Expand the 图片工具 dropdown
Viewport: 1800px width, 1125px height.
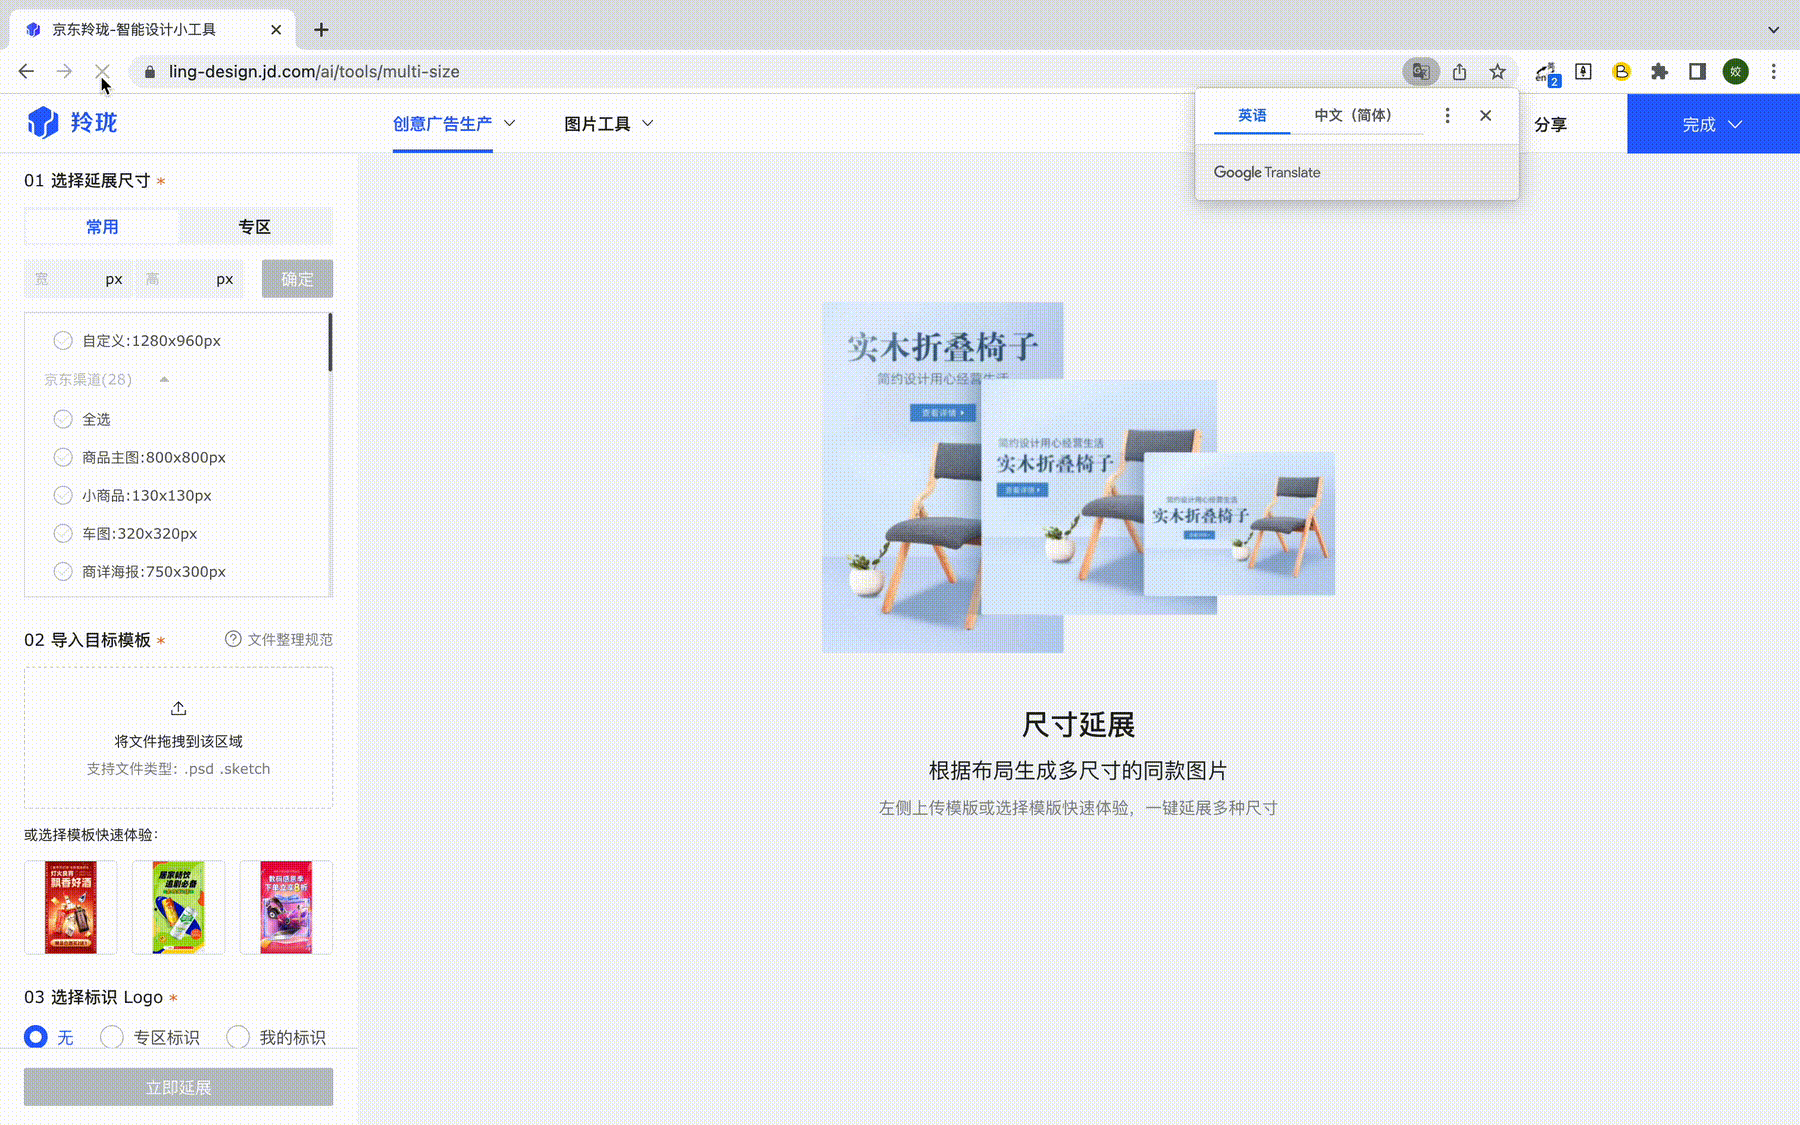(608, 123)
